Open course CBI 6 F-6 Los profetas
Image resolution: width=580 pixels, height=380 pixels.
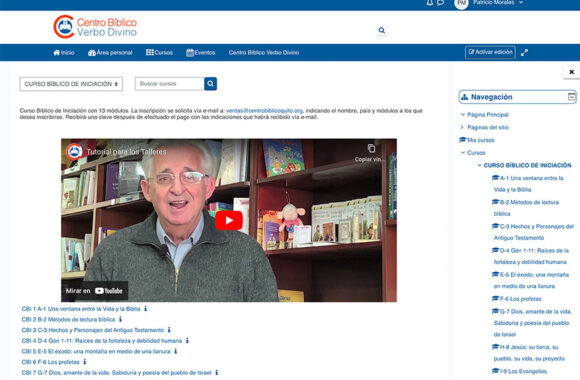pyautogui.click(x=50, y=362)
